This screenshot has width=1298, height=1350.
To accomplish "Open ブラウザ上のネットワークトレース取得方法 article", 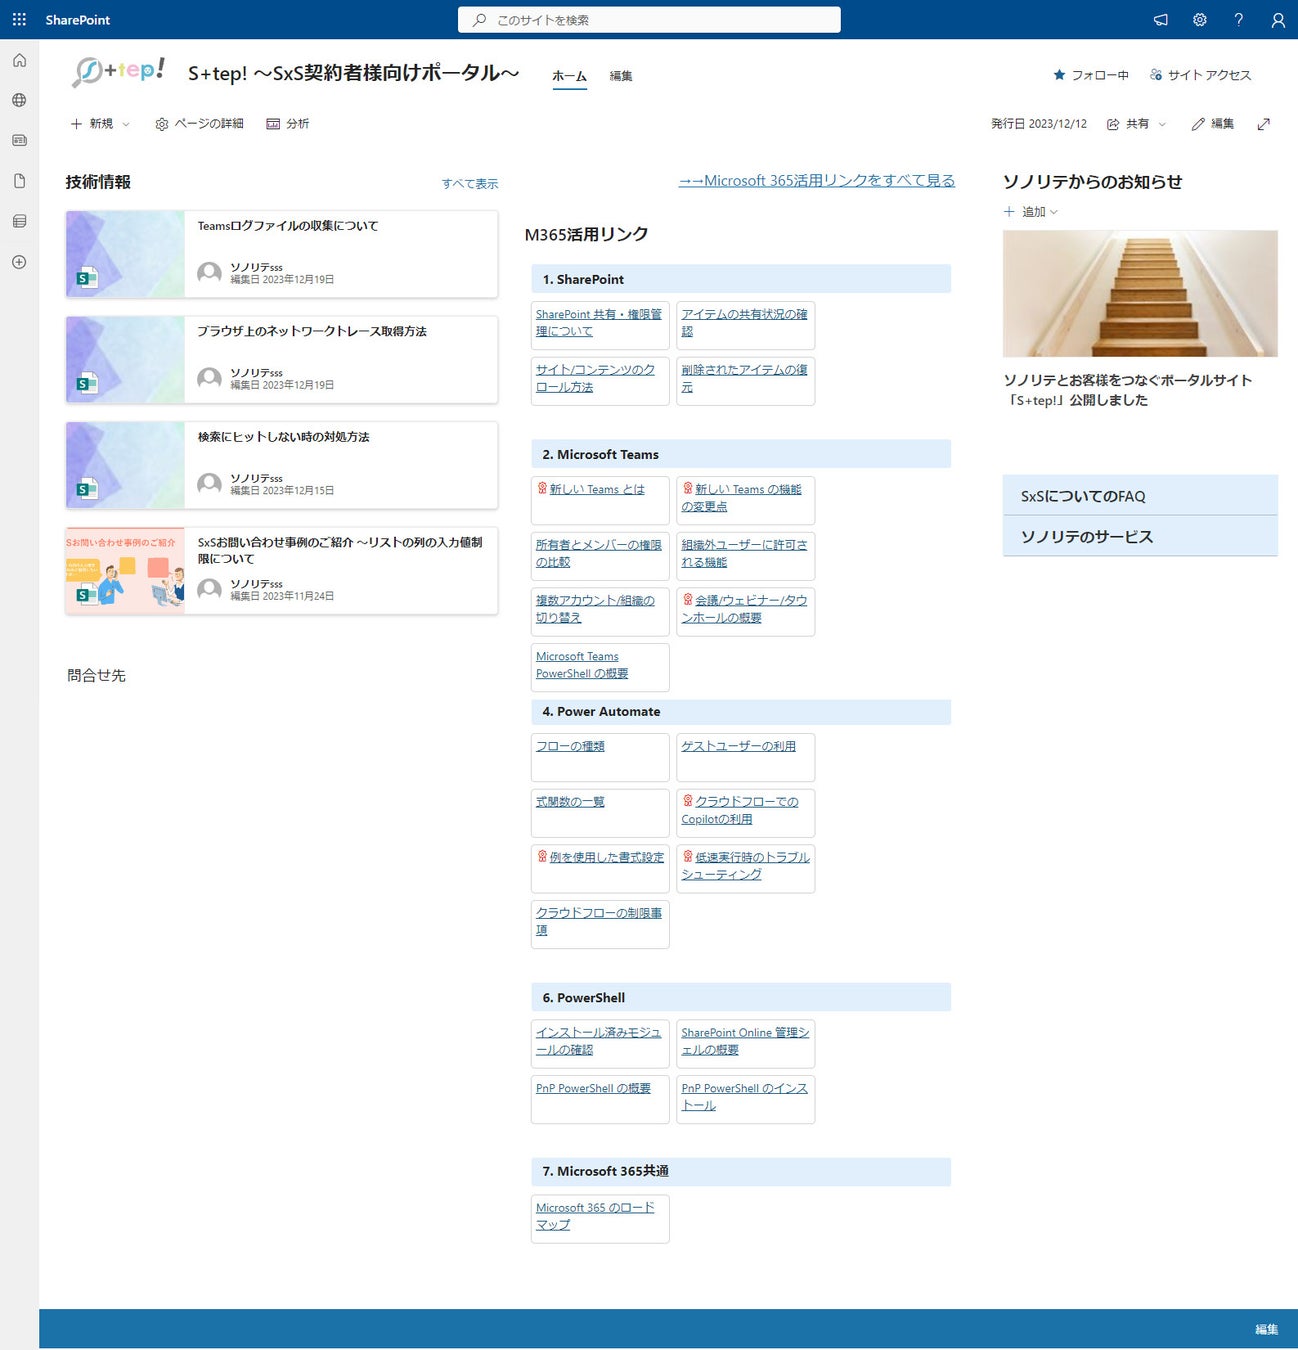I will point(312,331).
